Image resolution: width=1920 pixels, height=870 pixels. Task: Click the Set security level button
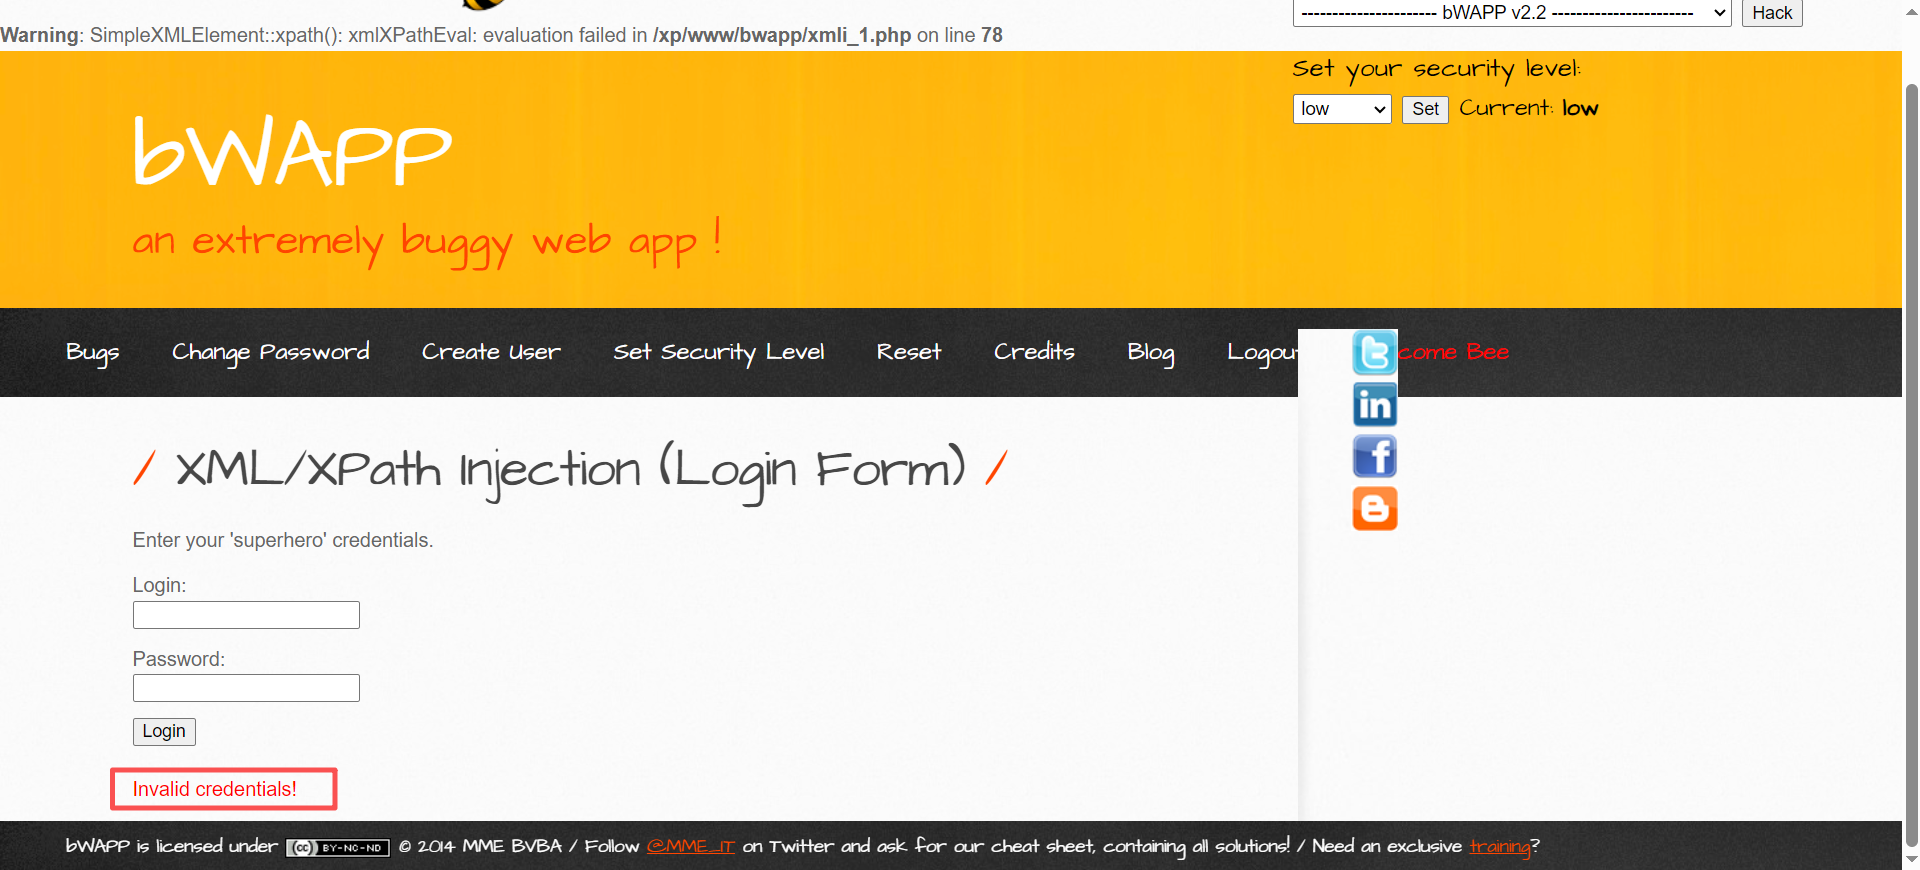[1425, 109]
